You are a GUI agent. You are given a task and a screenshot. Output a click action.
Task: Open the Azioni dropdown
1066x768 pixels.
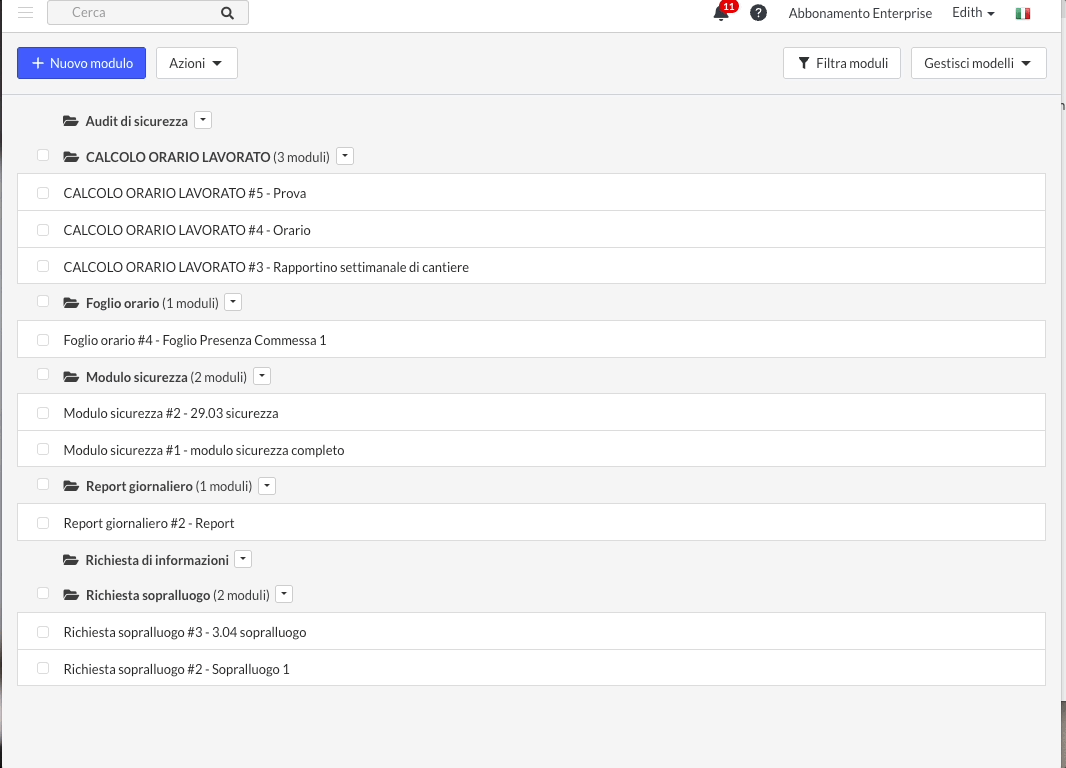pos(196,63)
